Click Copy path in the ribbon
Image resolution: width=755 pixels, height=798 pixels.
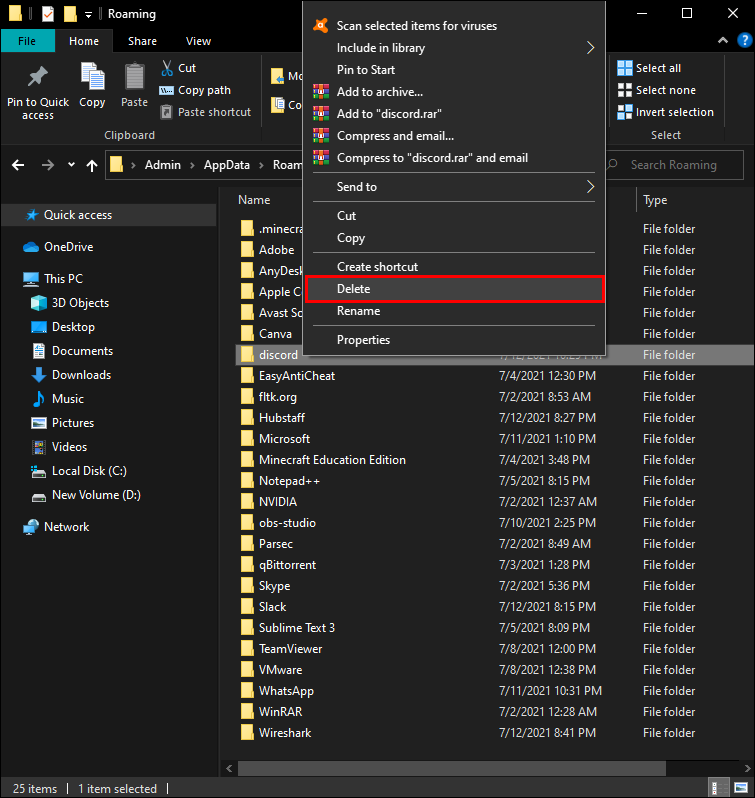195,90
